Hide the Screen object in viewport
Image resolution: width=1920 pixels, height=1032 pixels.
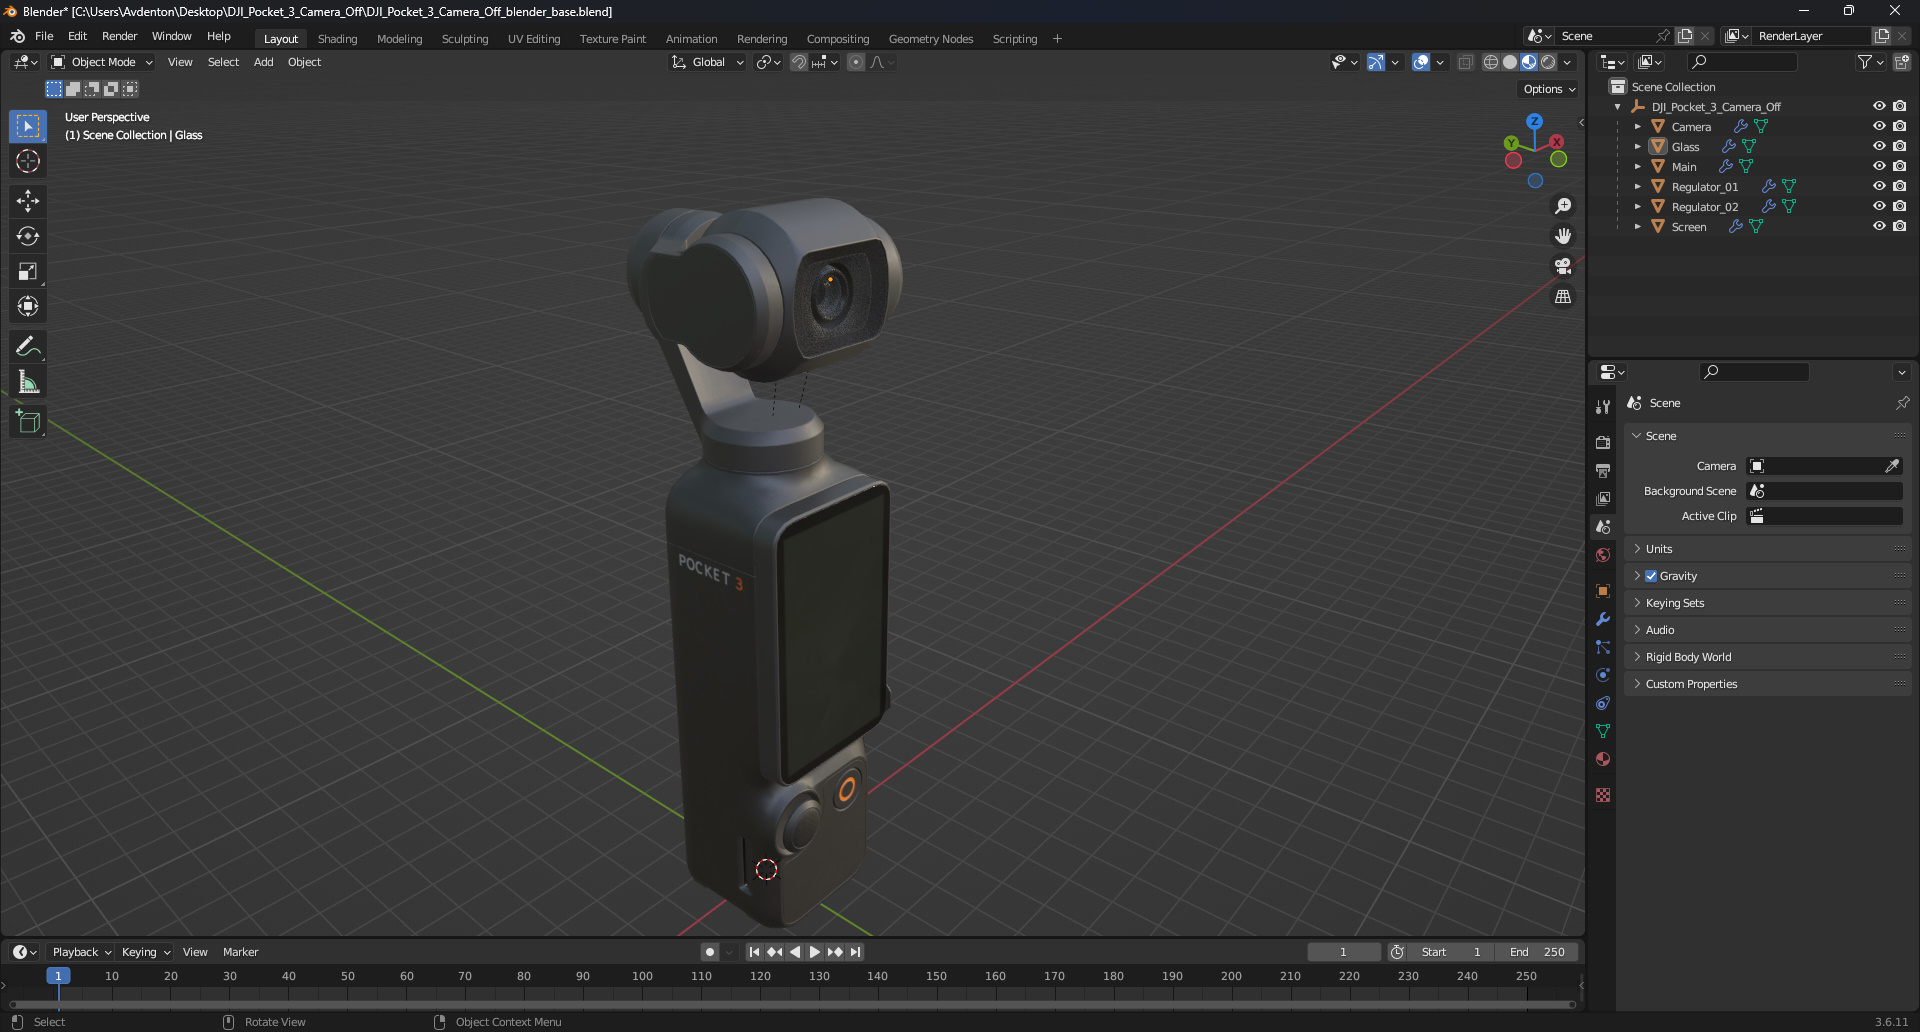pos(1879,226)
